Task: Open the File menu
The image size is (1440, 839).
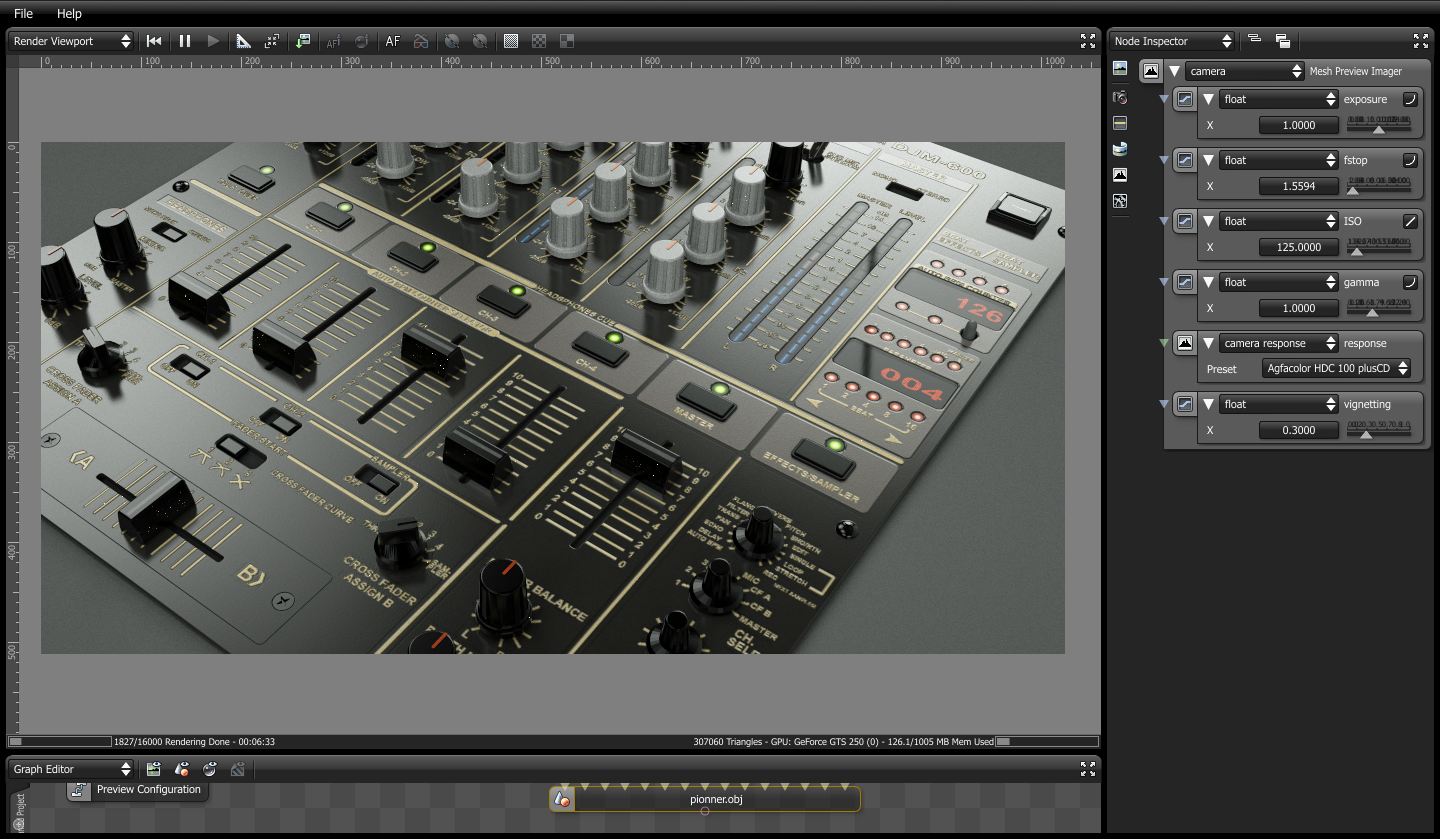Action: click(x=23, y=13)
